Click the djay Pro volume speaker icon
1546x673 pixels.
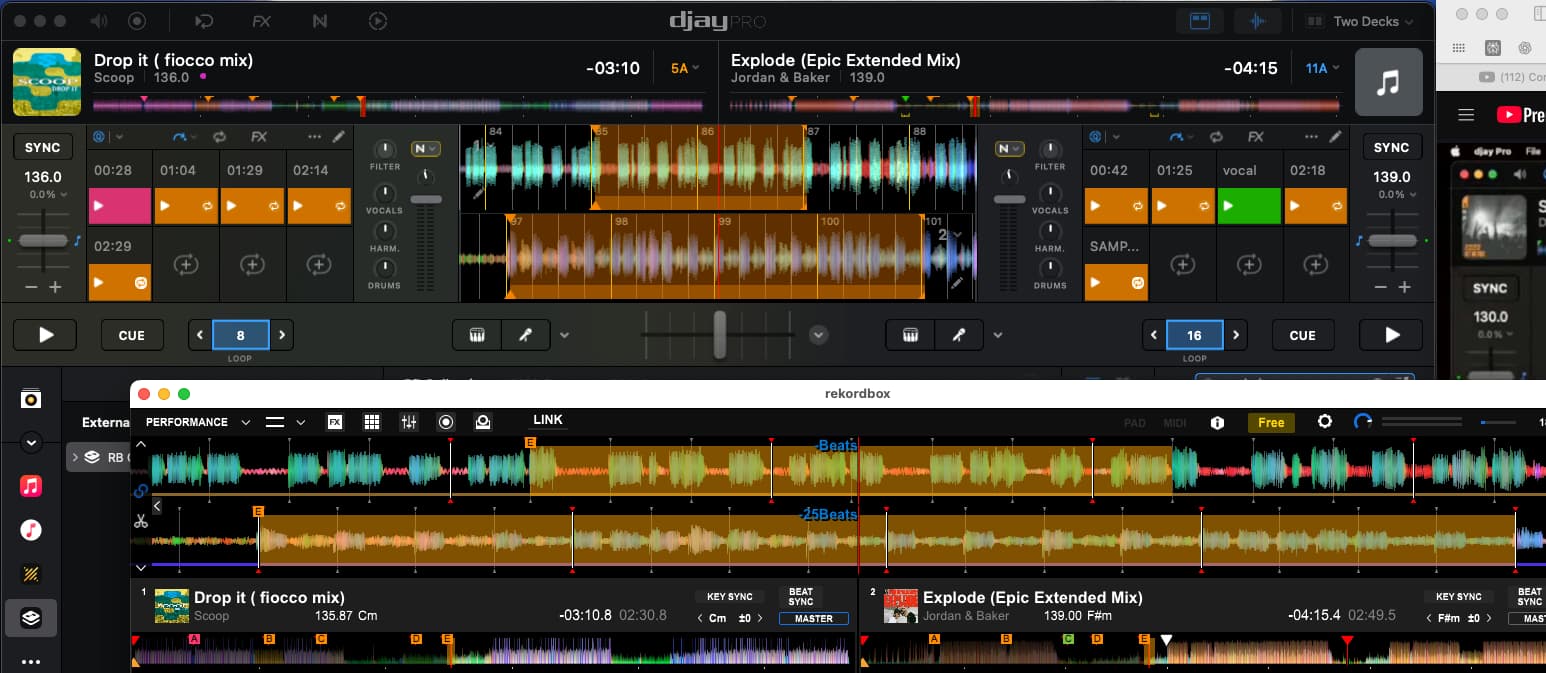pyautogui.click(x=98, y=20)
